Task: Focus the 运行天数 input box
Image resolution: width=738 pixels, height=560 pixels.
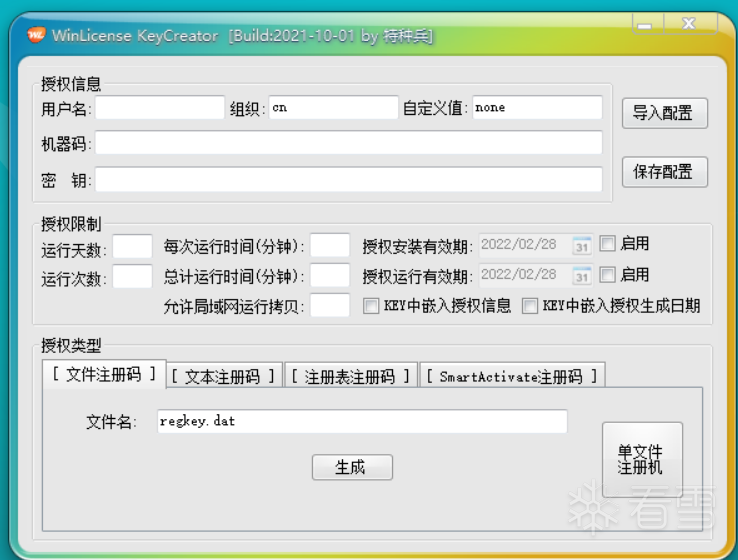Action: [x=132, y=246]
